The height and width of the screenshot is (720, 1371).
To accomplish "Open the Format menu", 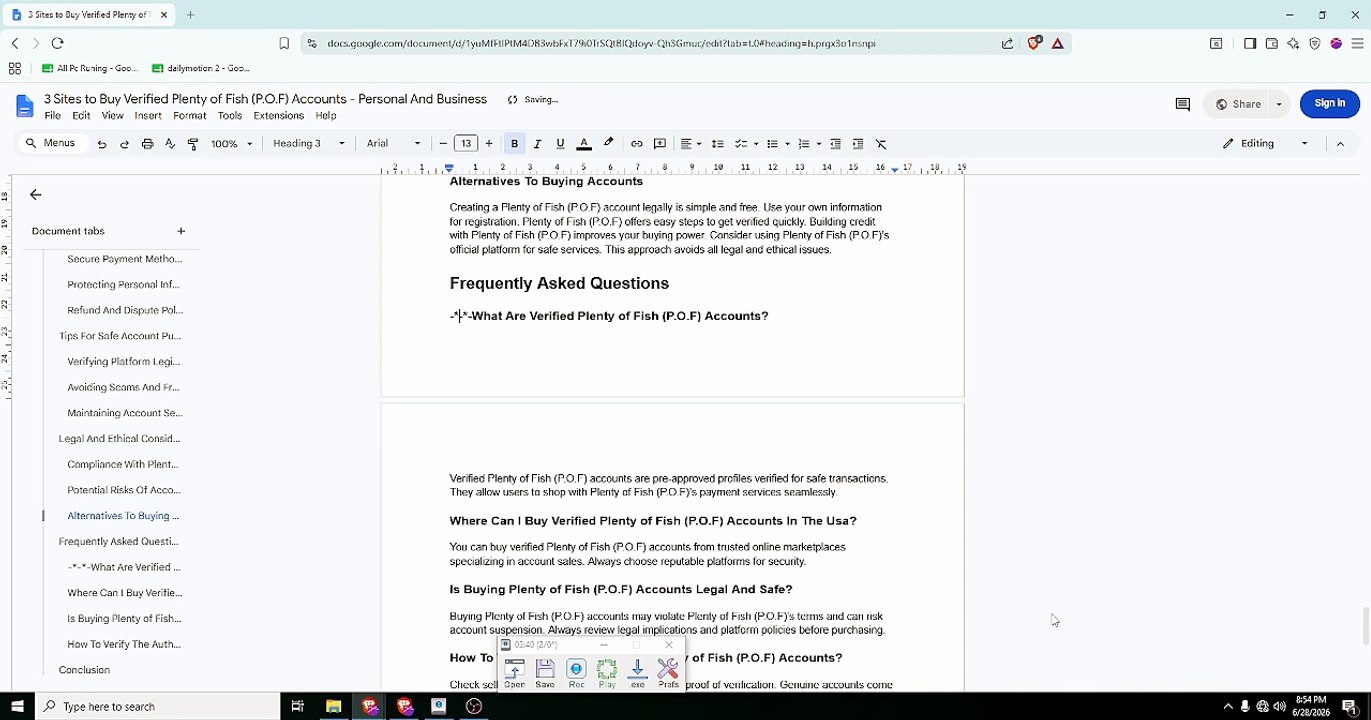I will (190, 116).
